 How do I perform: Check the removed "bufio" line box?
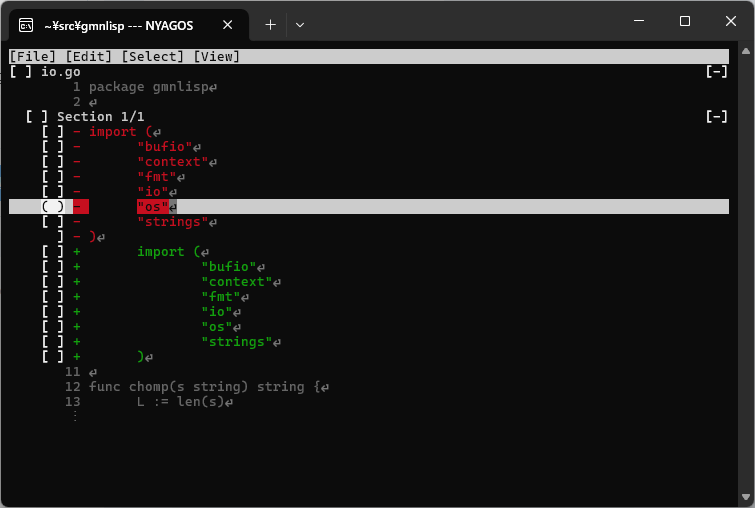[52, 146]
